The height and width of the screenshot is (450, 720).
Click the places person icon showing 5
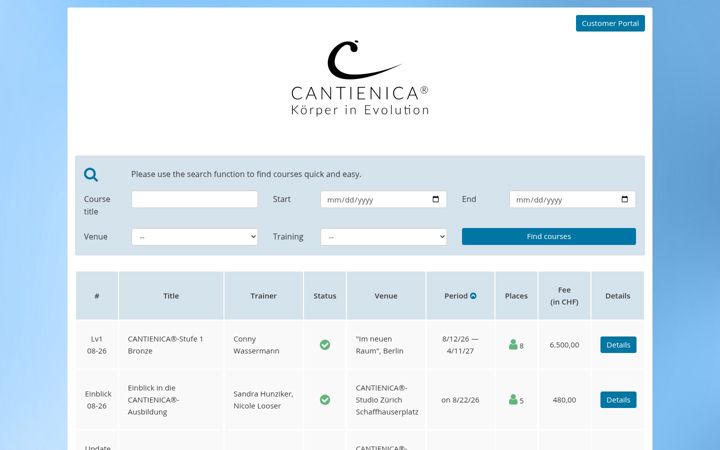[x=513, y=399]
